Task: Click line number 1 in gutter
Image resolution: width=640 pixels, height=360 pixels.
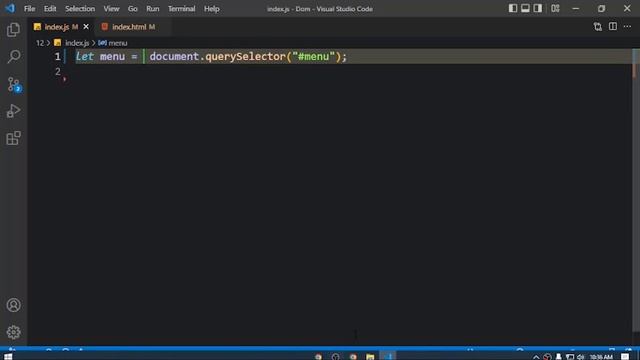Action: [58, 56]
